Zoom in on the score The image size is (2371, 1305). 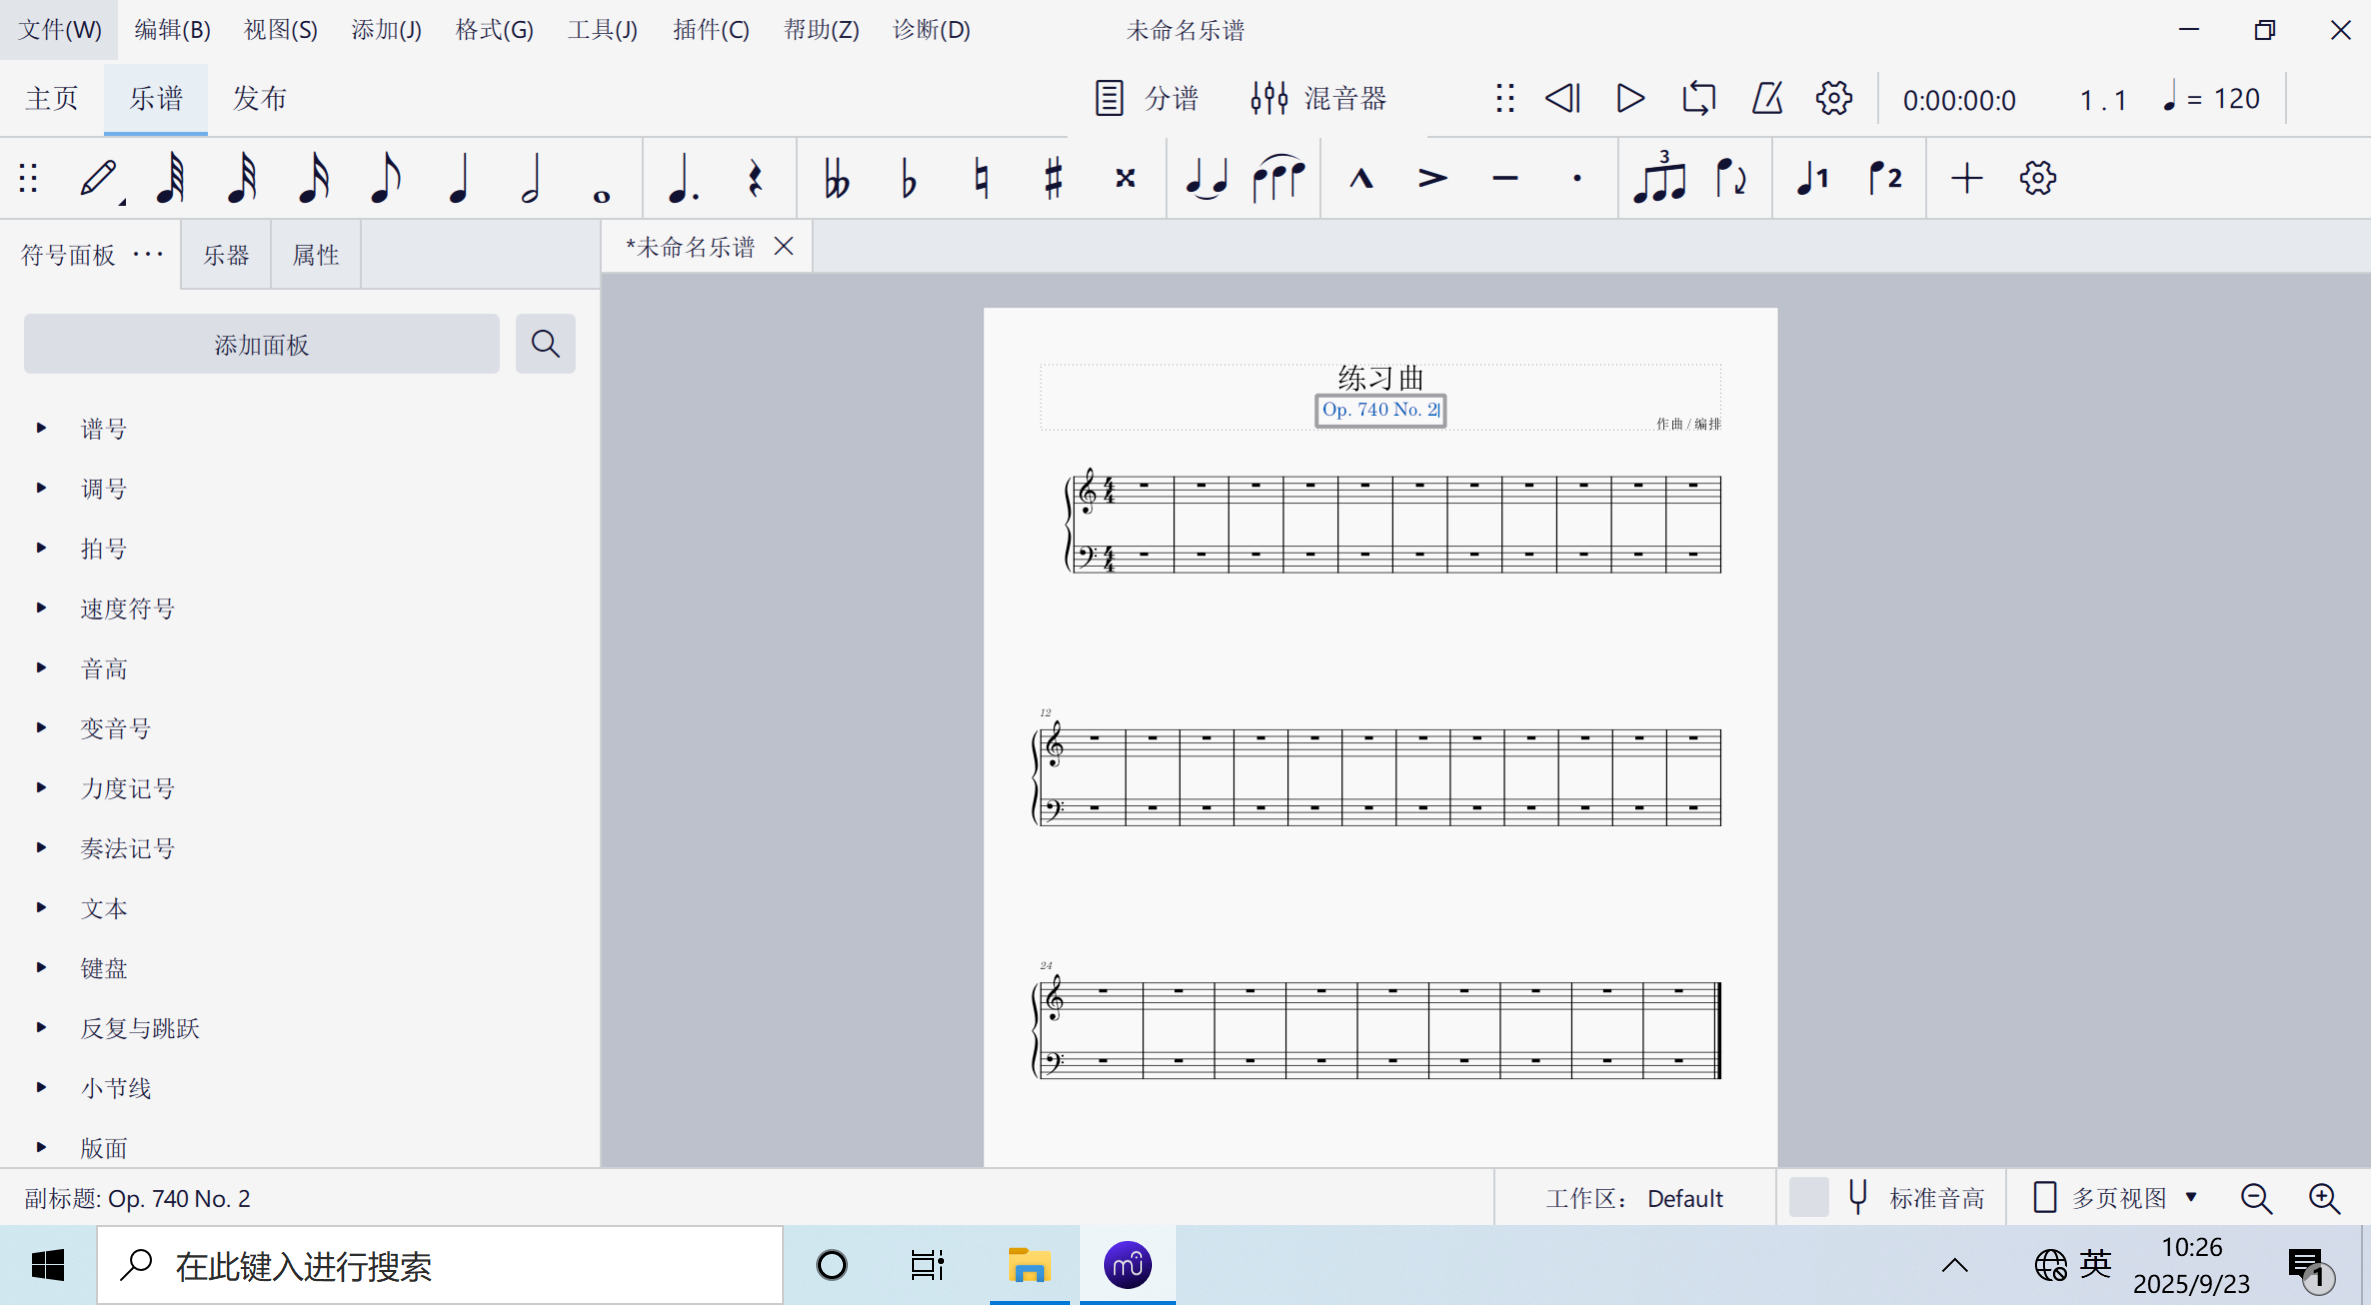(2324, 1198)
